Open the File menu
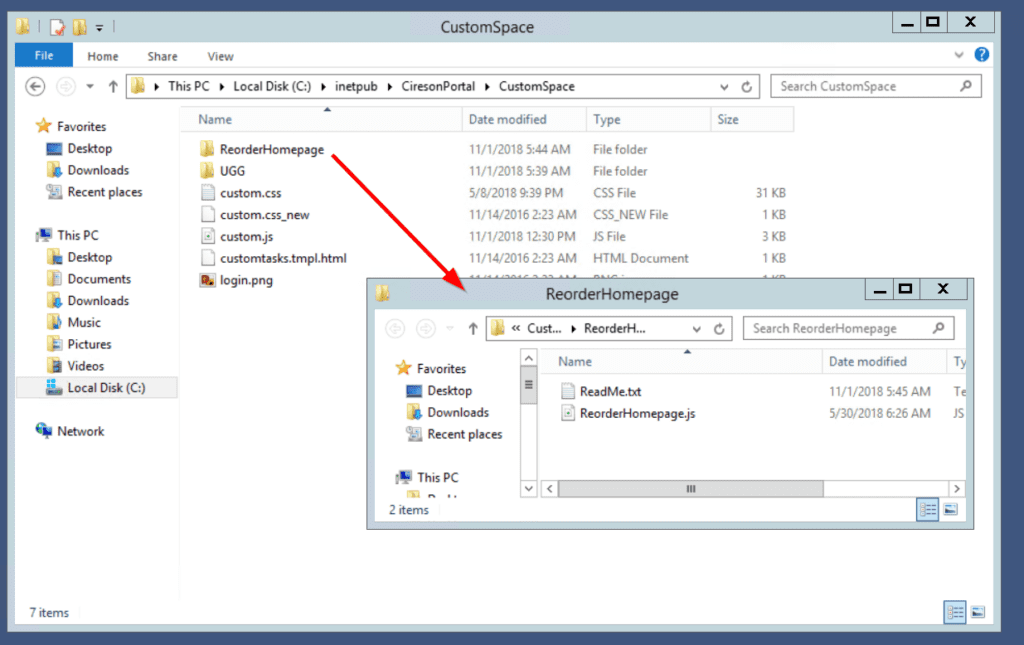This screenshot has height=645, width=1024. 43,55
